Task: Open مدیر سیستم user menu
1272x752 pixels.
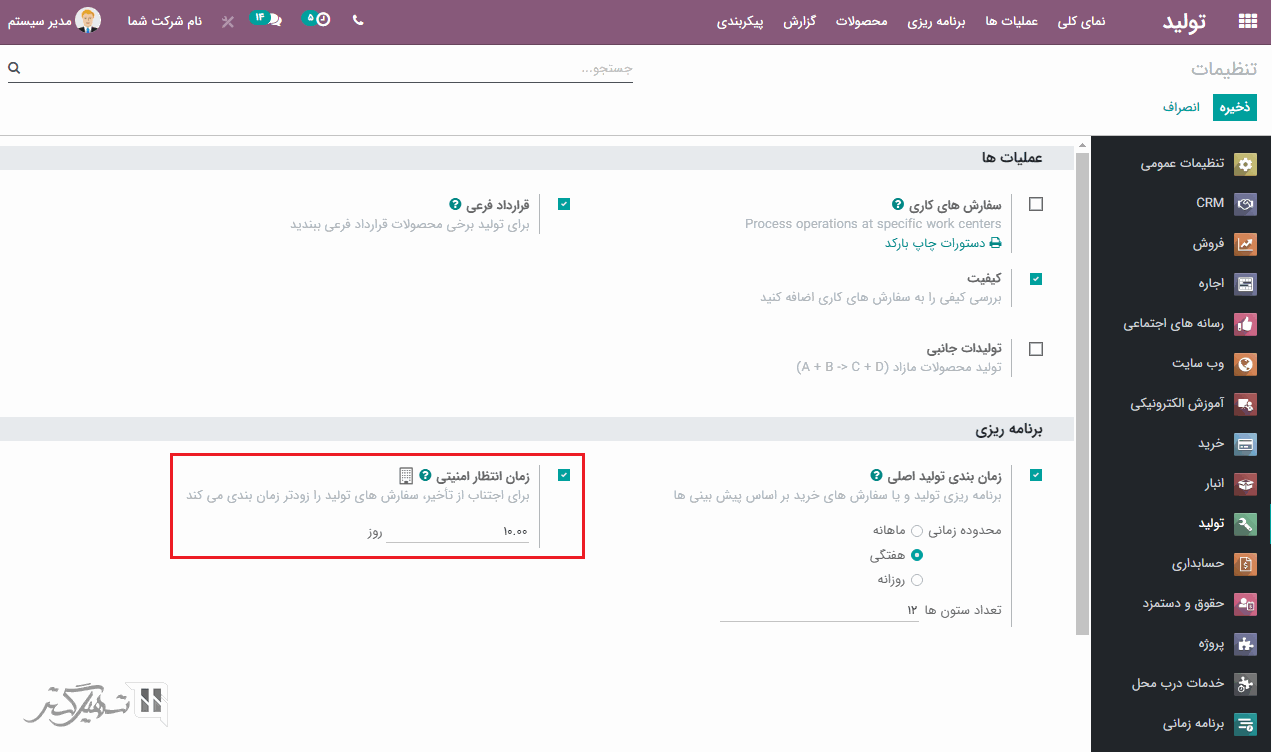Action: [x=55, y=20]
